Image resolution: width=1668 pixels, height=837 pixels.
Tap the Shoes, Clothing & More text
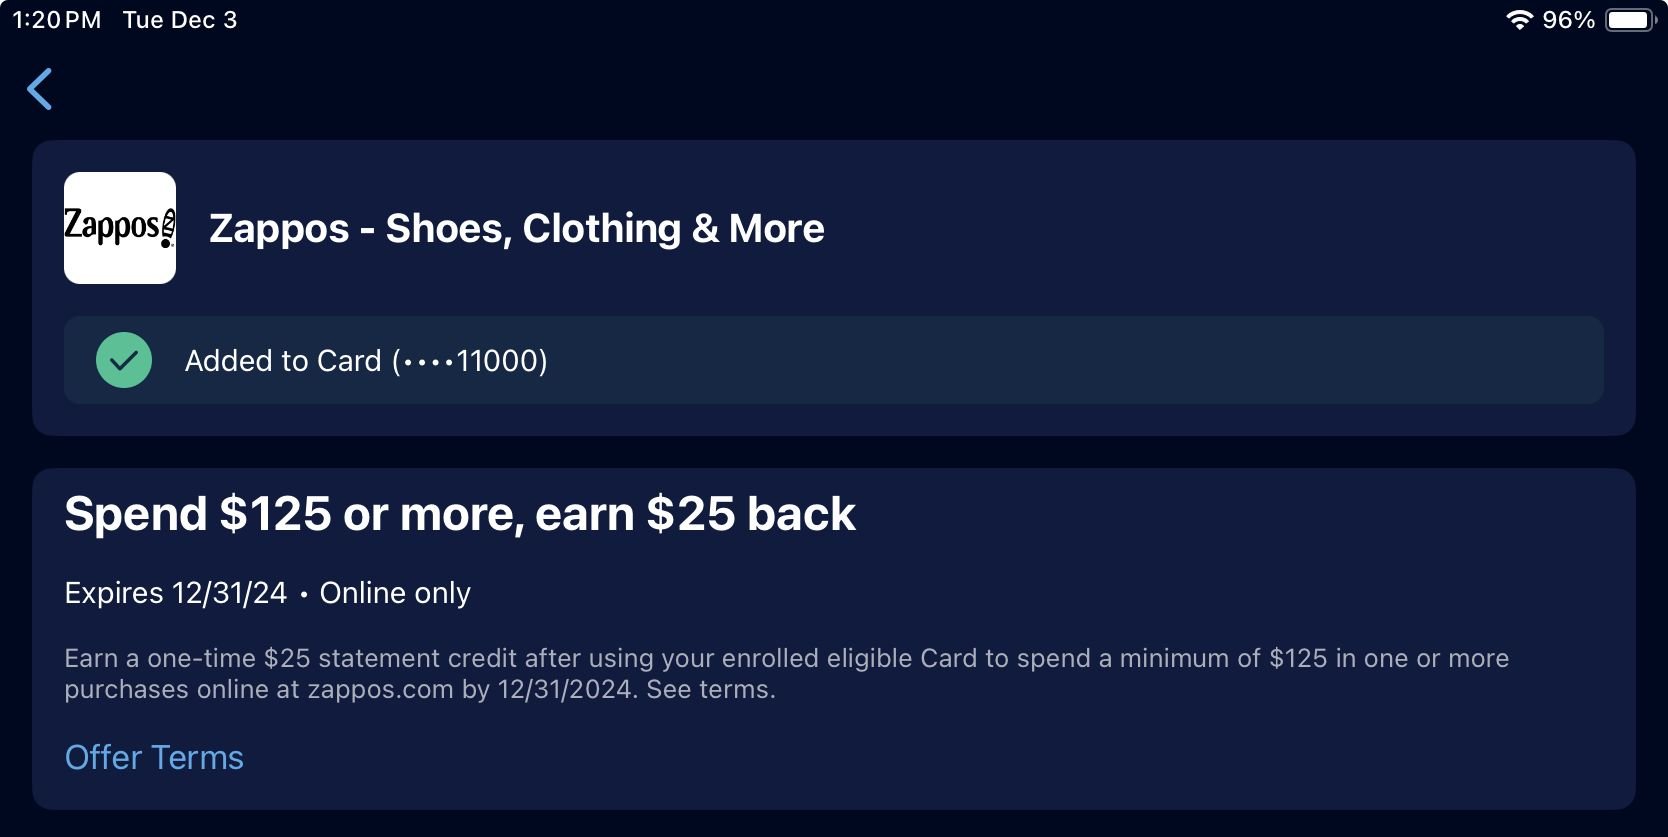[x=605, y=229]
